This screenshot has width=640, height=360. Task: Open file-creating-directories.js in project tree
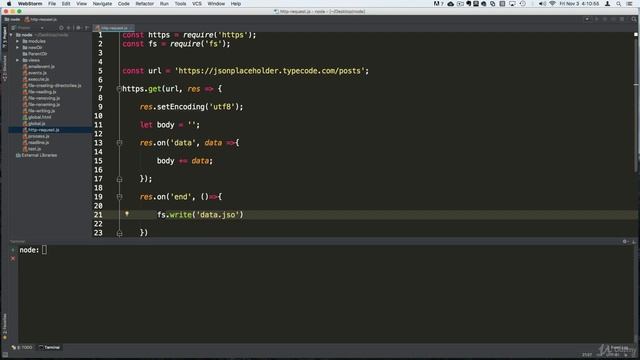pos(52,85)
